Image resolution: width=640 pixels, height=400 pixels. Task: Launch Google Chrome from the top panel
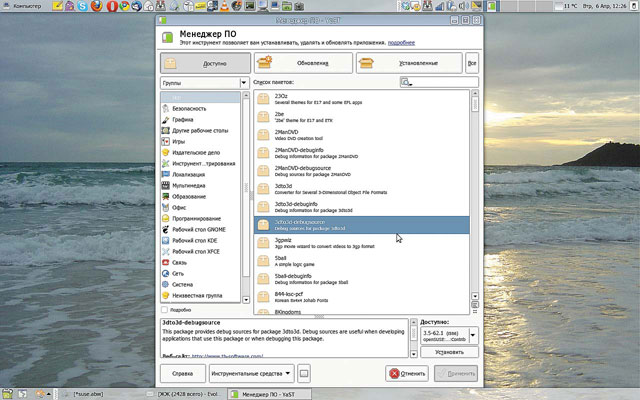coord(124,6)
